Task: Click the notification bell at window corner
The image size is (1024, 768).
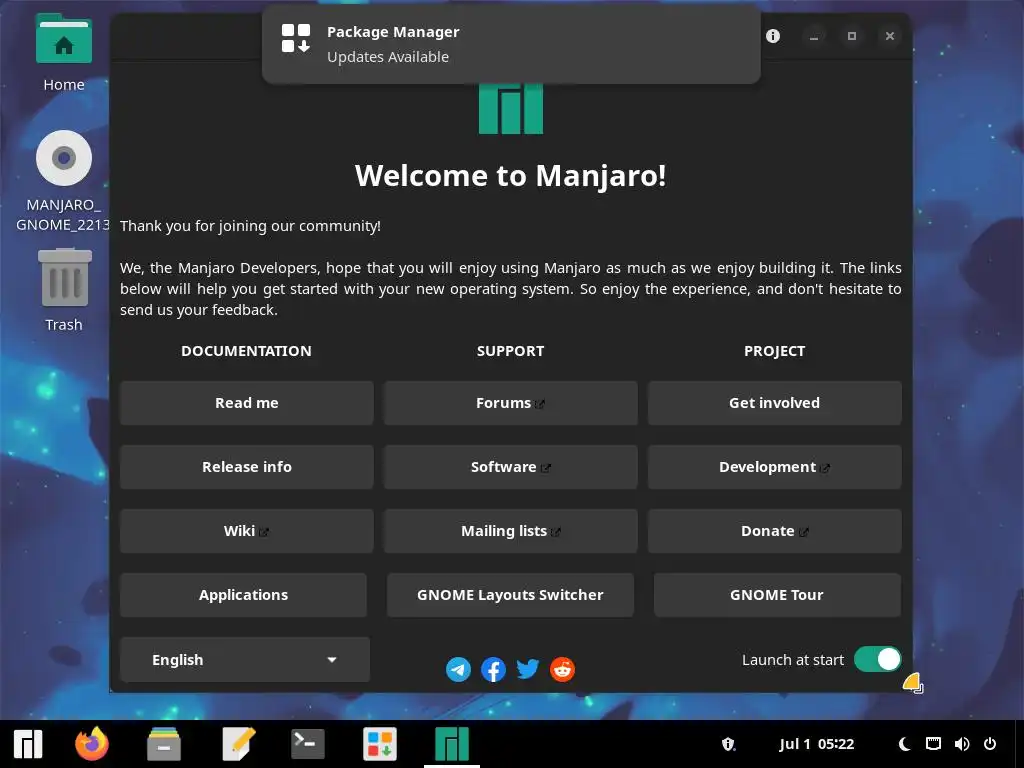Action: (x=912, y=683)
